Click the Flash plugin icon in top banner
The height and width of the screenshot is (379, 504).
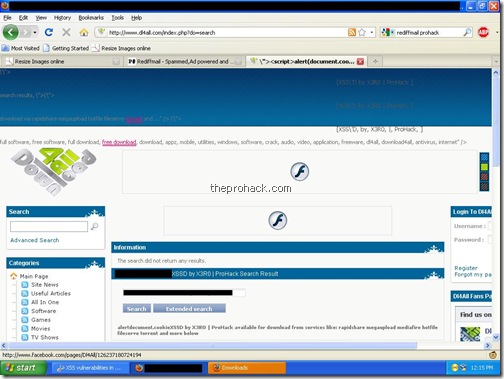point(299,171)
